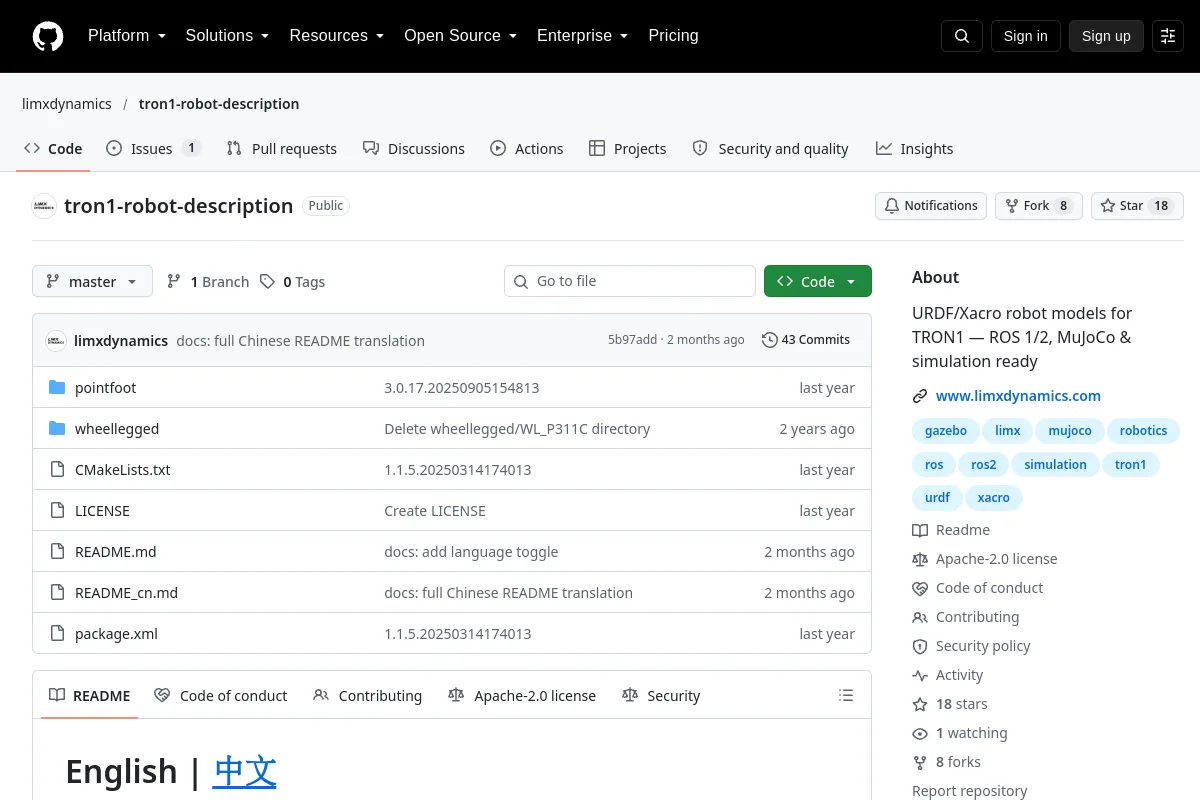Click the branch icon next to 1 Branch

click(x=174, y=282)
